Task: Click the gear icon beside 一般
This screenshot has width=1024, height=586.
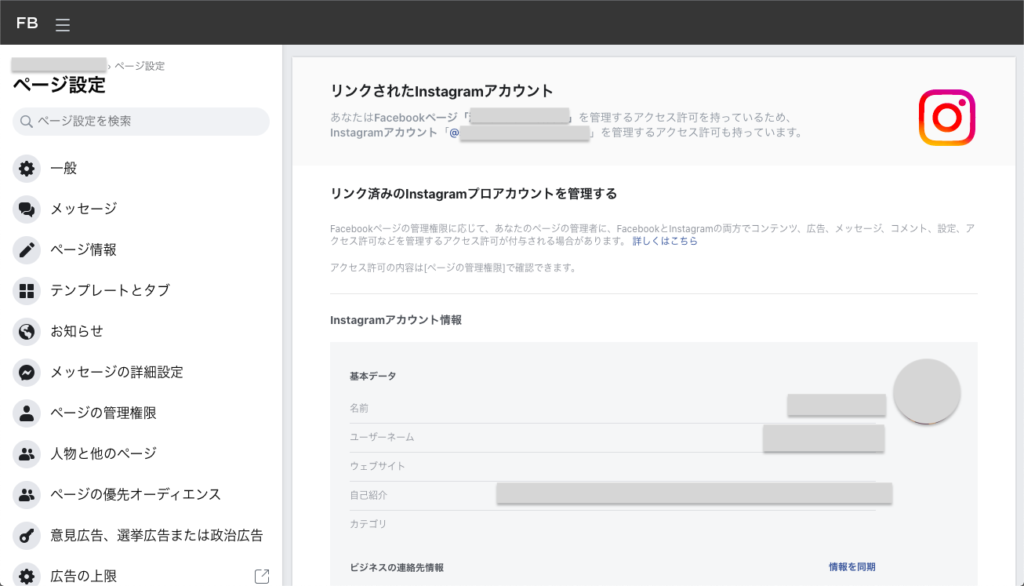Action: click(x=27, y=169)
